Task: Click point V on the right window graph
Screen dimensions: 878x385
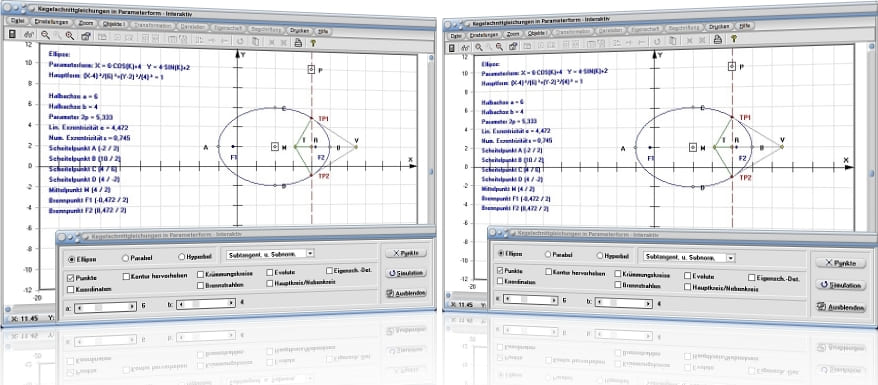Action: (782, 147)
